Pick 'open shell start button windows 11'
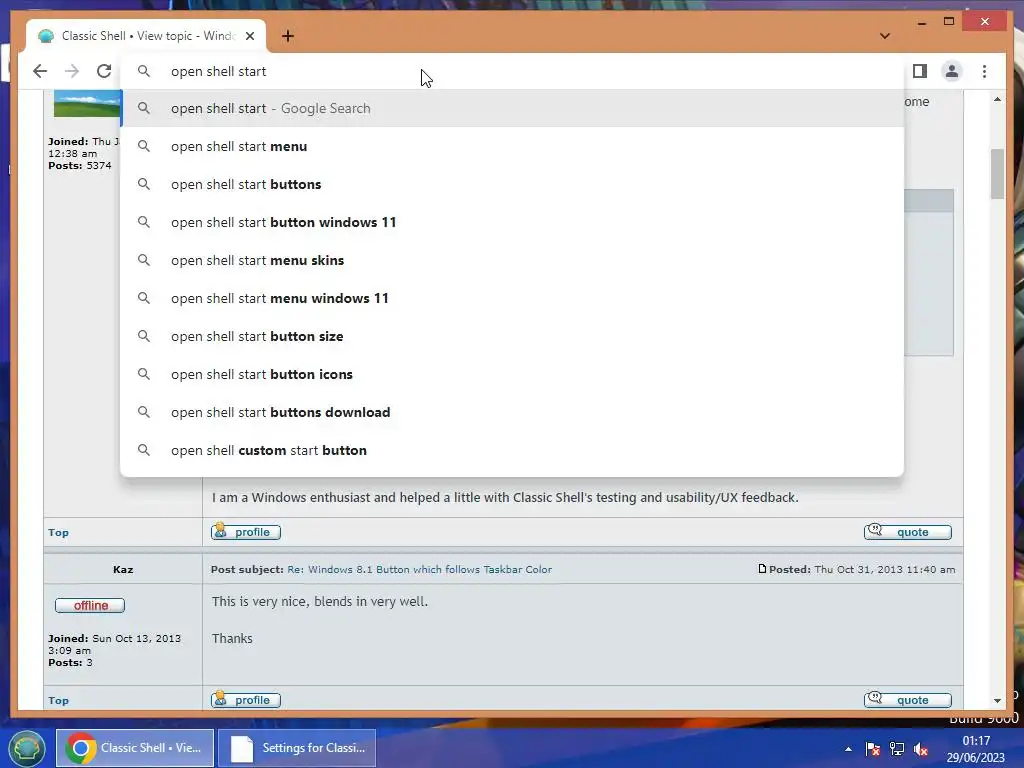Screen dimensions: 1024x768 point(512,222)
